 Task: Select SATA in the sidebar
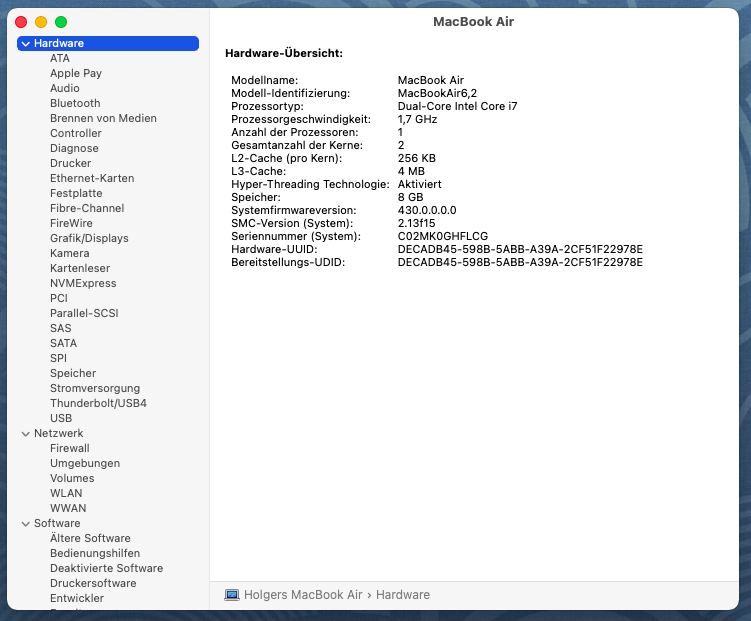pyautogui.click(x=63, y=343)
